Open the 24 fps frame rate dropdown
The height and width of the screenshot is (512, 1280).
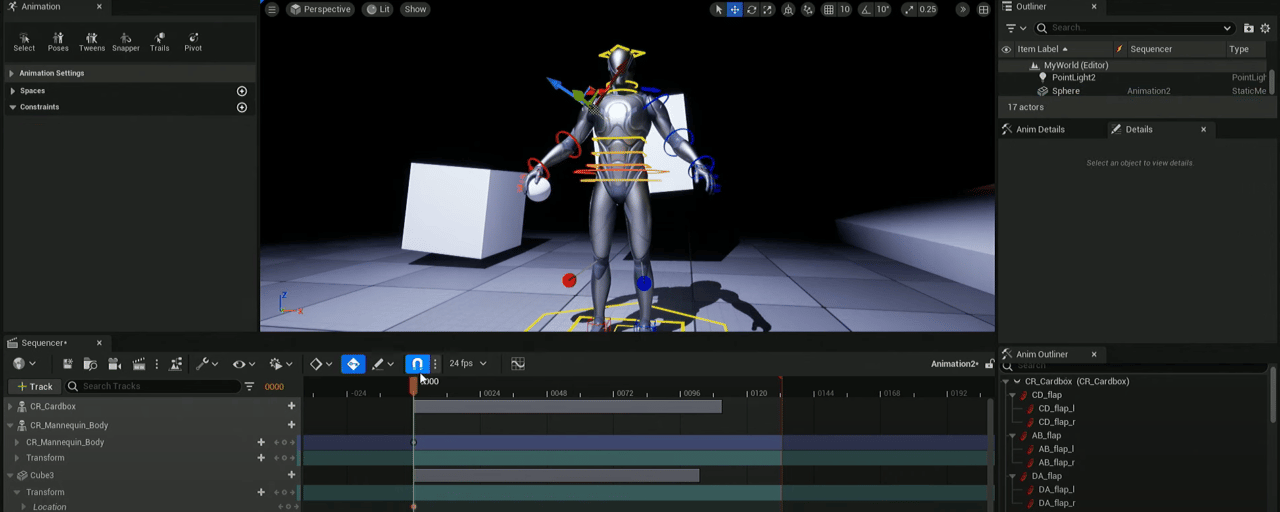467,364
